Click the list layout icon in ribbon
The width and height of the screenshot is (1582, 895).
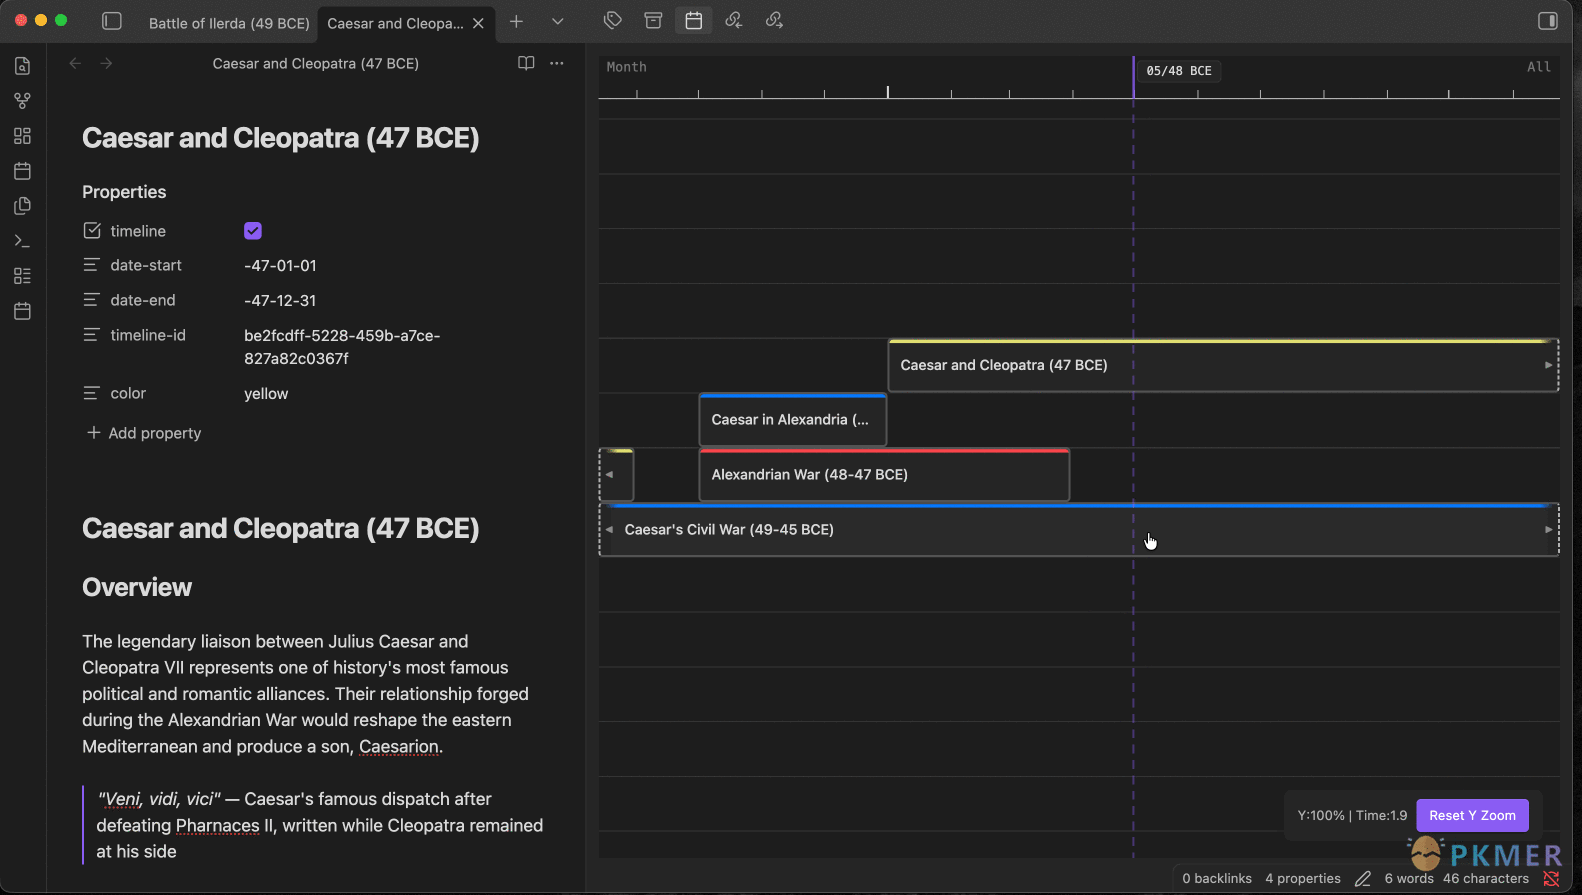click(22, 276)
